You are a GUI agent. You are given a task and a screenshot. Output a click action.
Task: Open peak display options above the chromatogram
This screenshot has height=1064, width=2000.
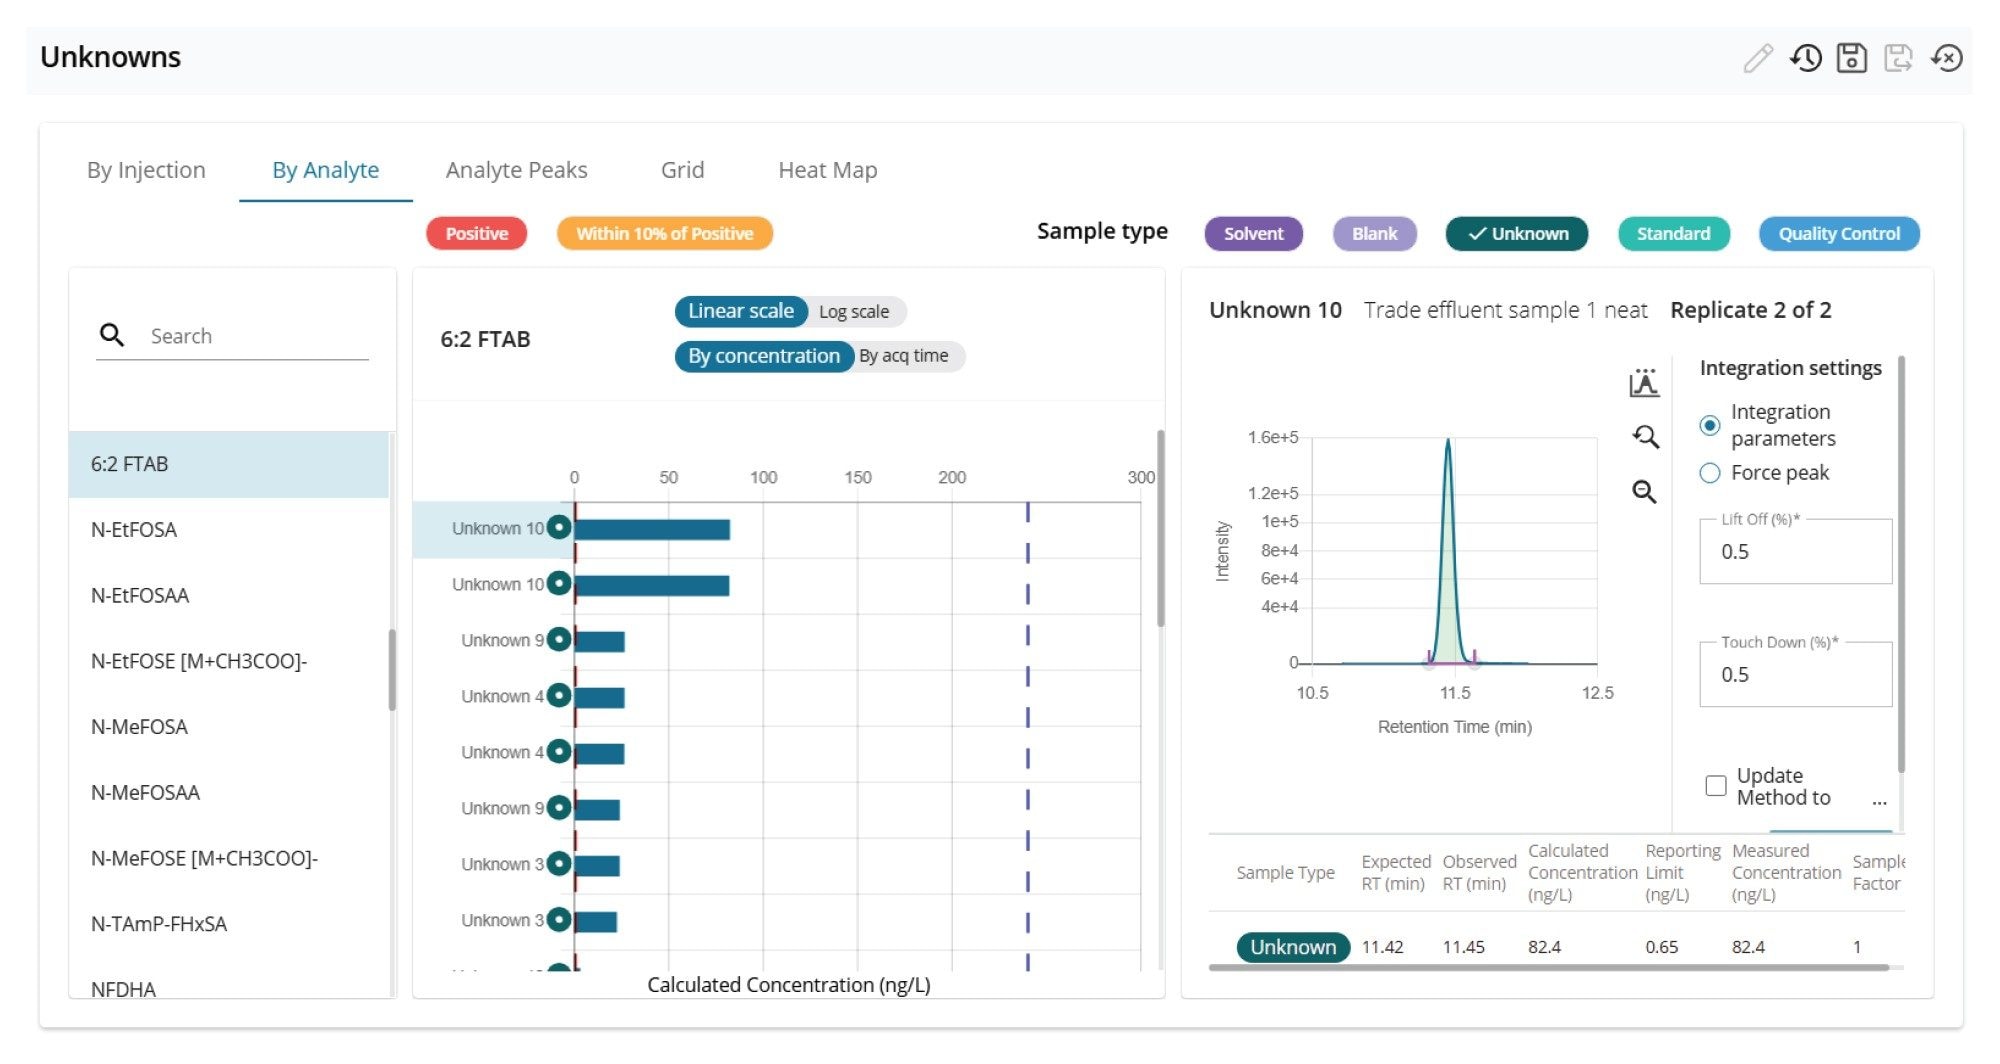(x=1645, y=383)
